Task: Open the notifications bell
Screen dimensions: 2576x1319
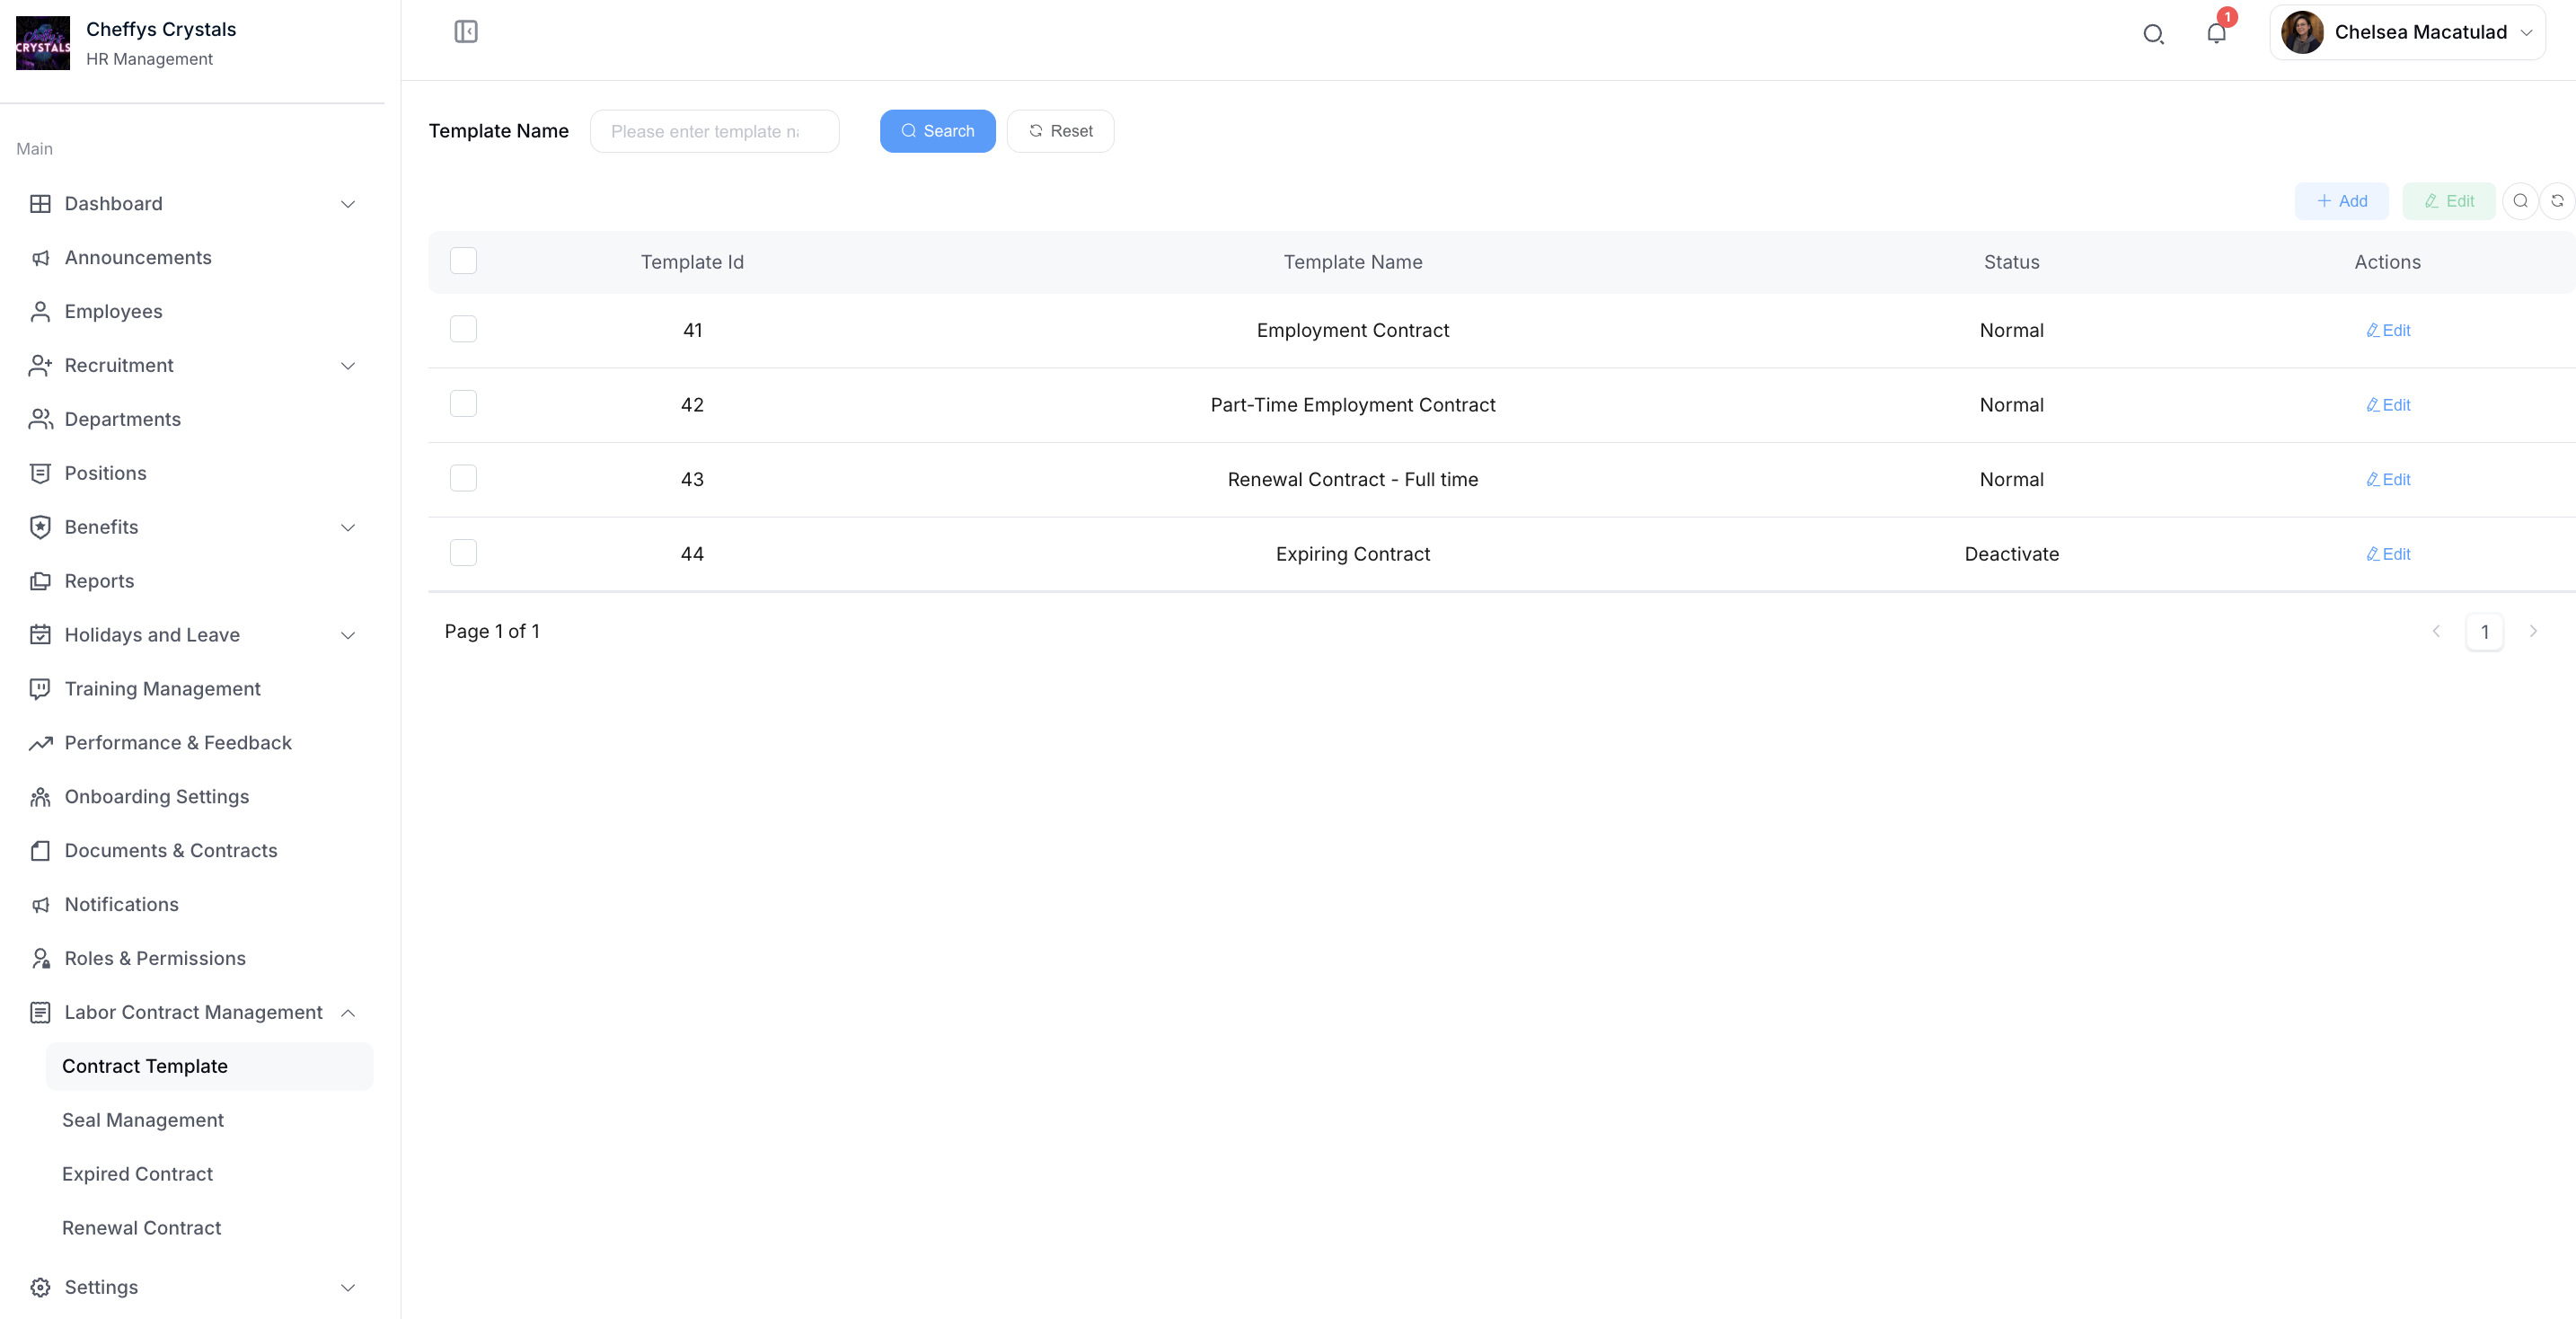Action: [2216, 34]
